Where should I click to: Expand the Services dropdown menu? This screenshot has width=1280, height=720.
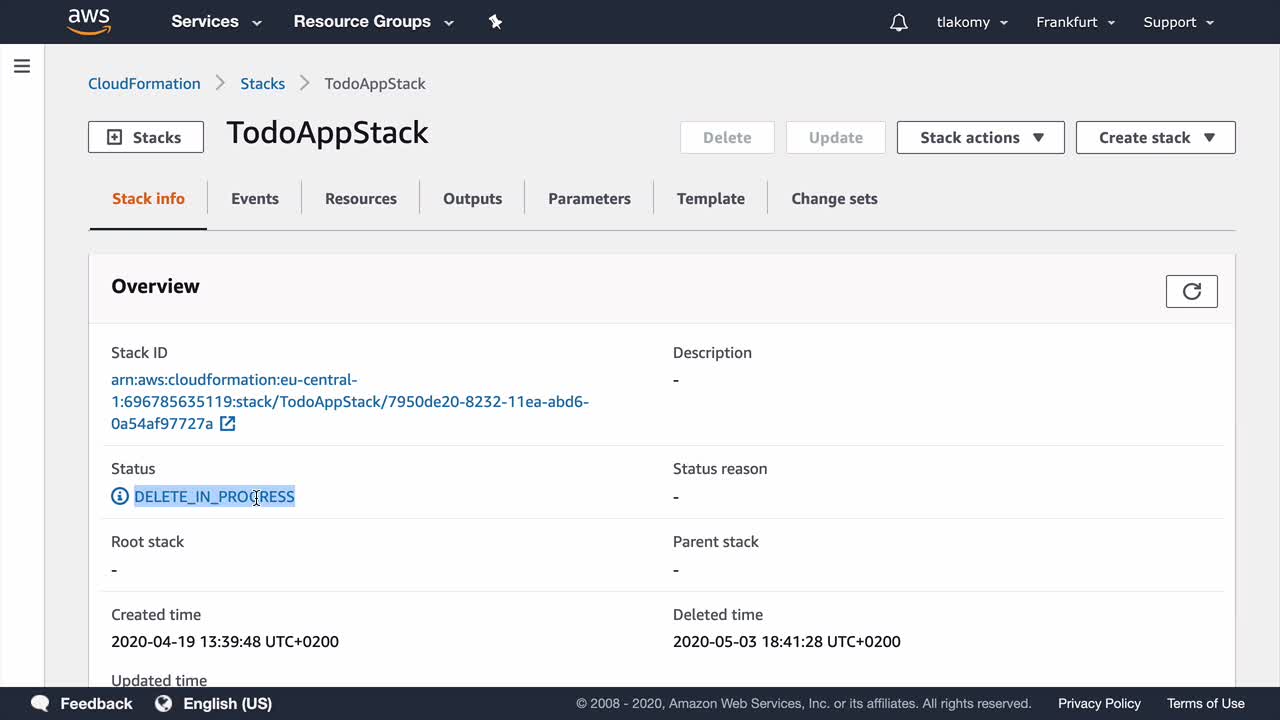click(216, 22)
